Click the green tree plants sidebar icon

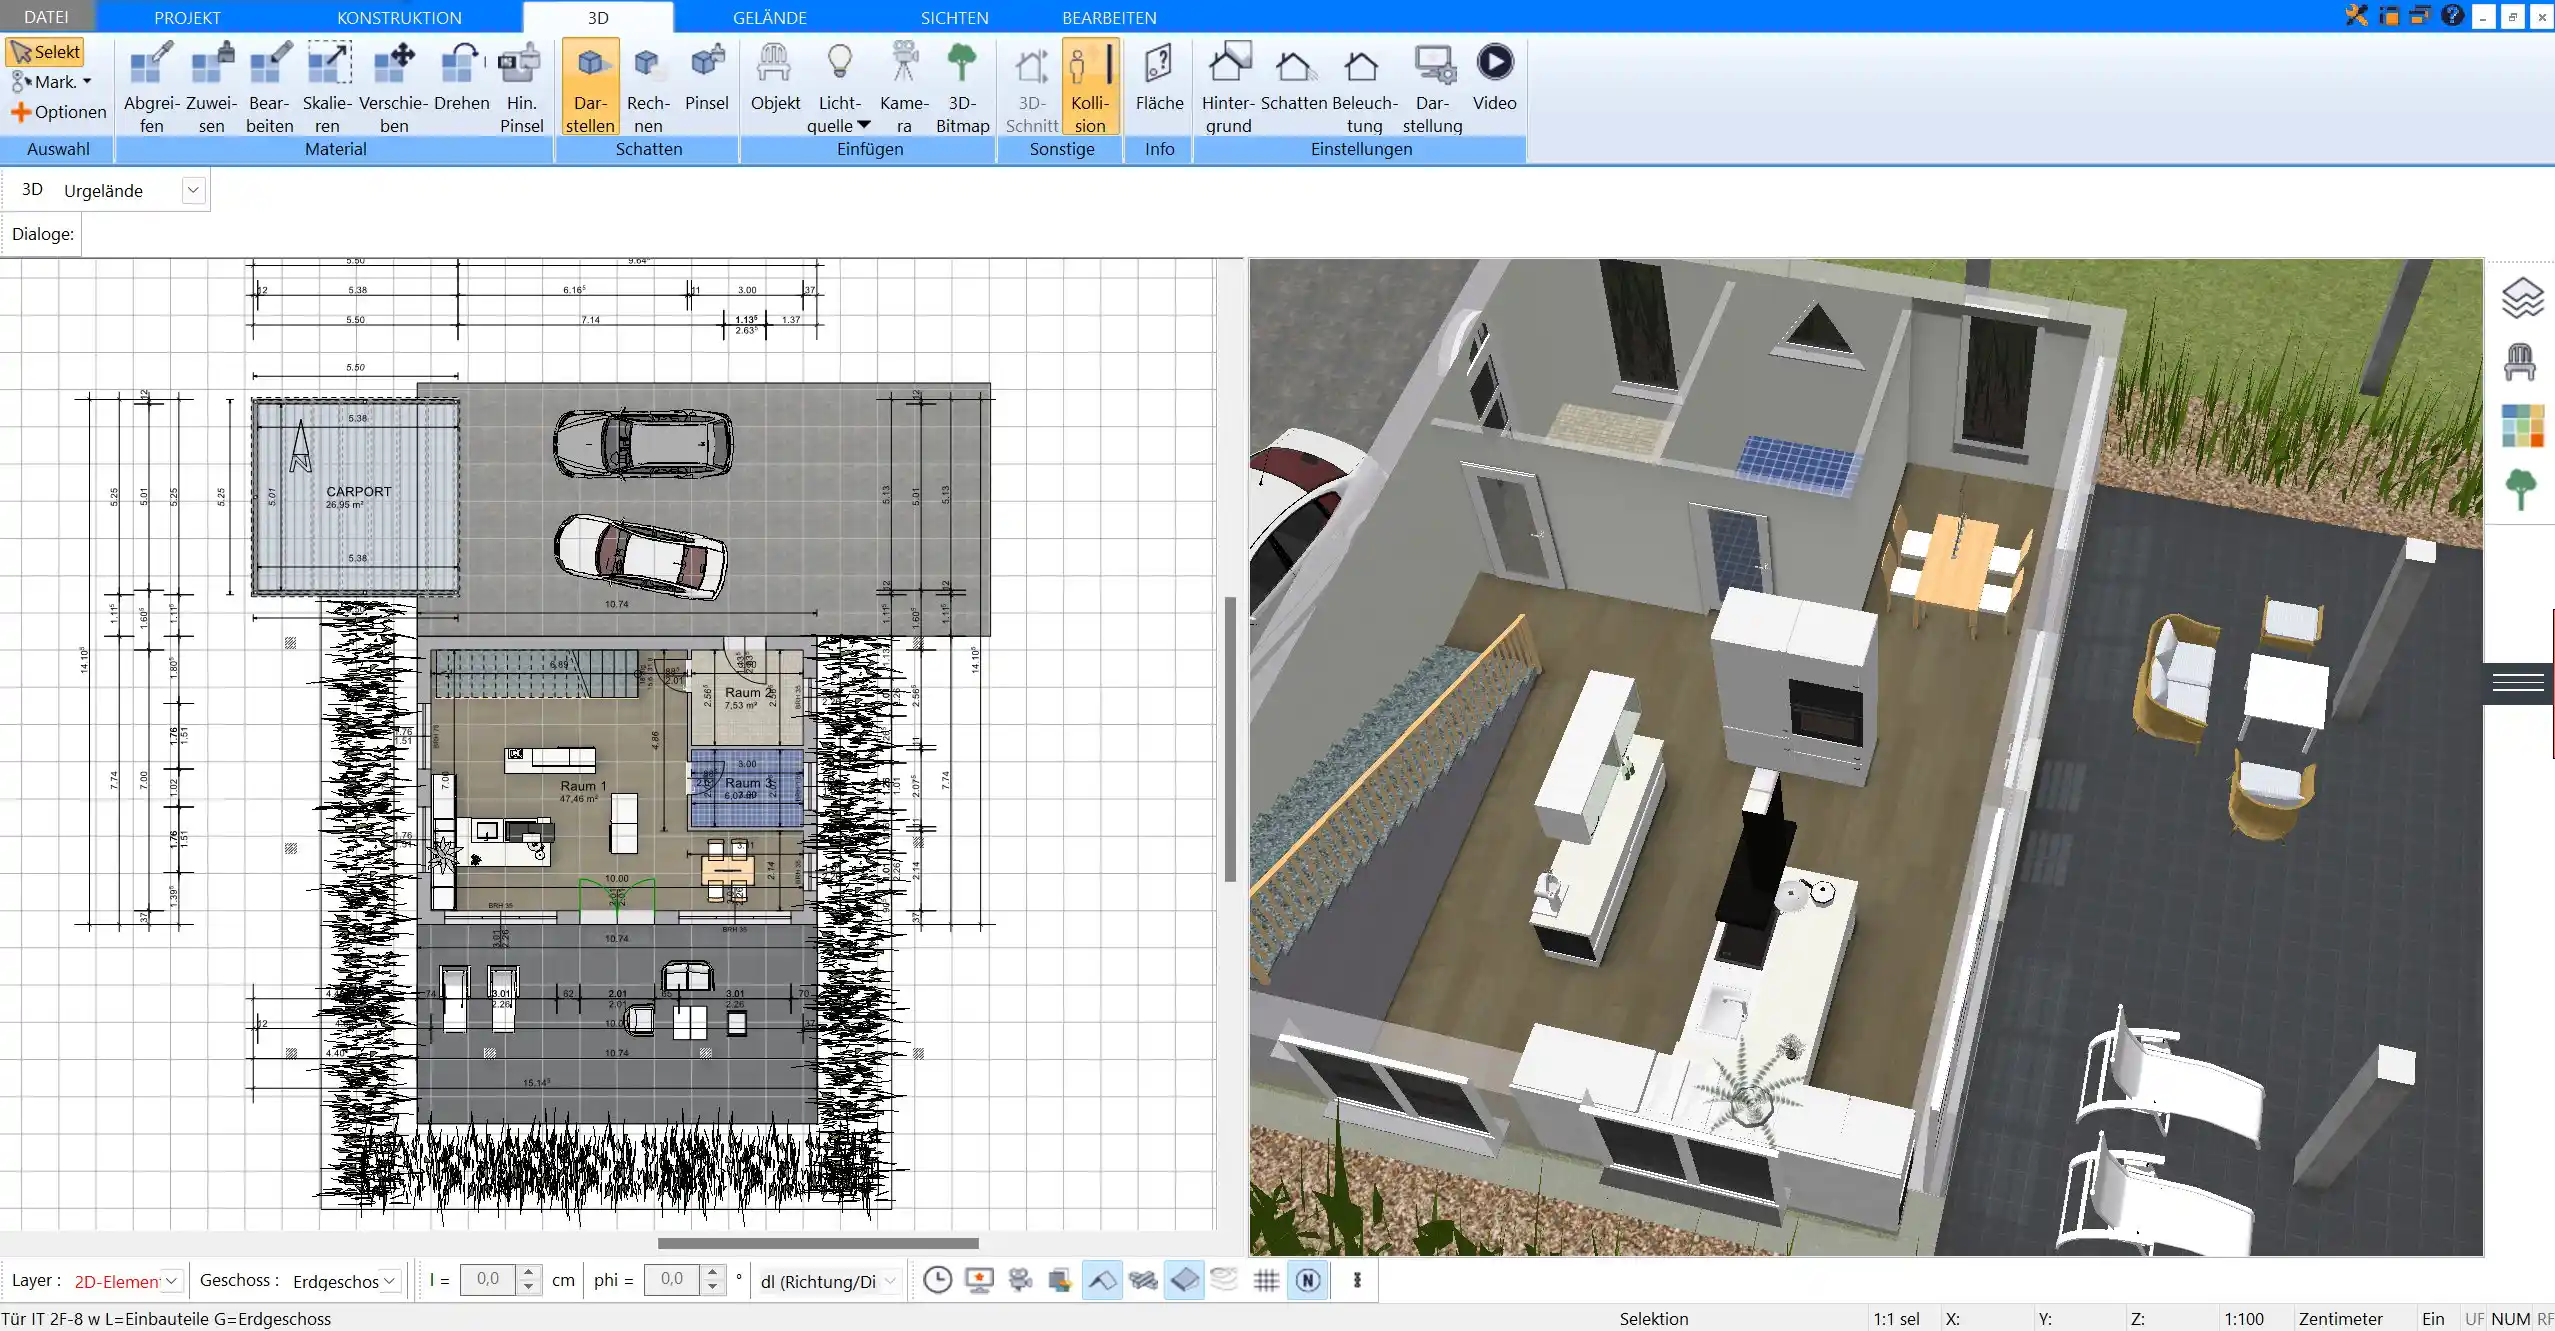click(x=2521, y=489)
